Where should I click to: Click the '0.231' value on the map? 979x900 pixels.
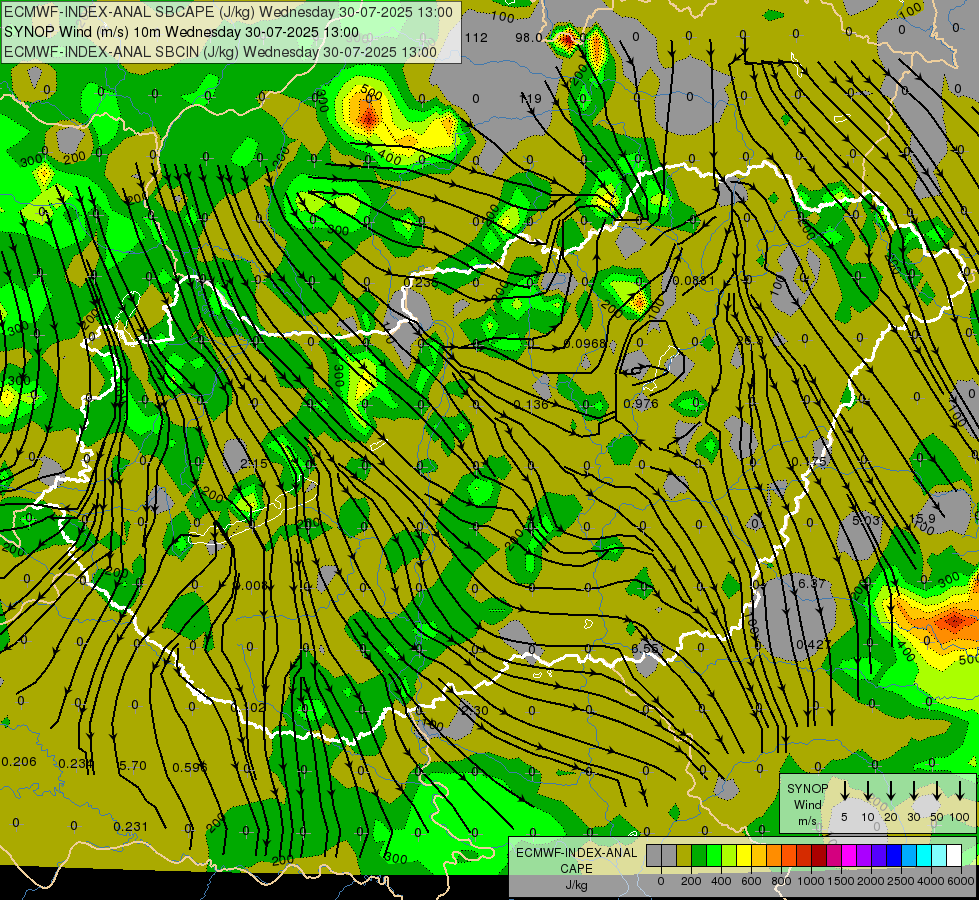click(131, 827)
